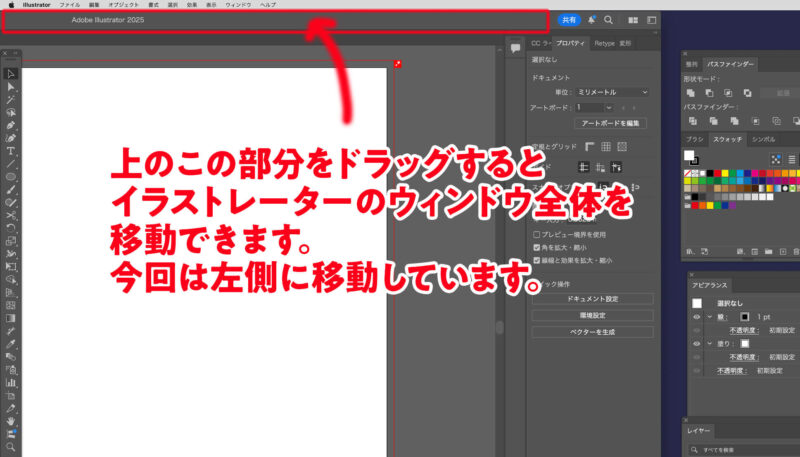
Task: Uncheck the scale corners checkbox
Action: tap(536, 247)
